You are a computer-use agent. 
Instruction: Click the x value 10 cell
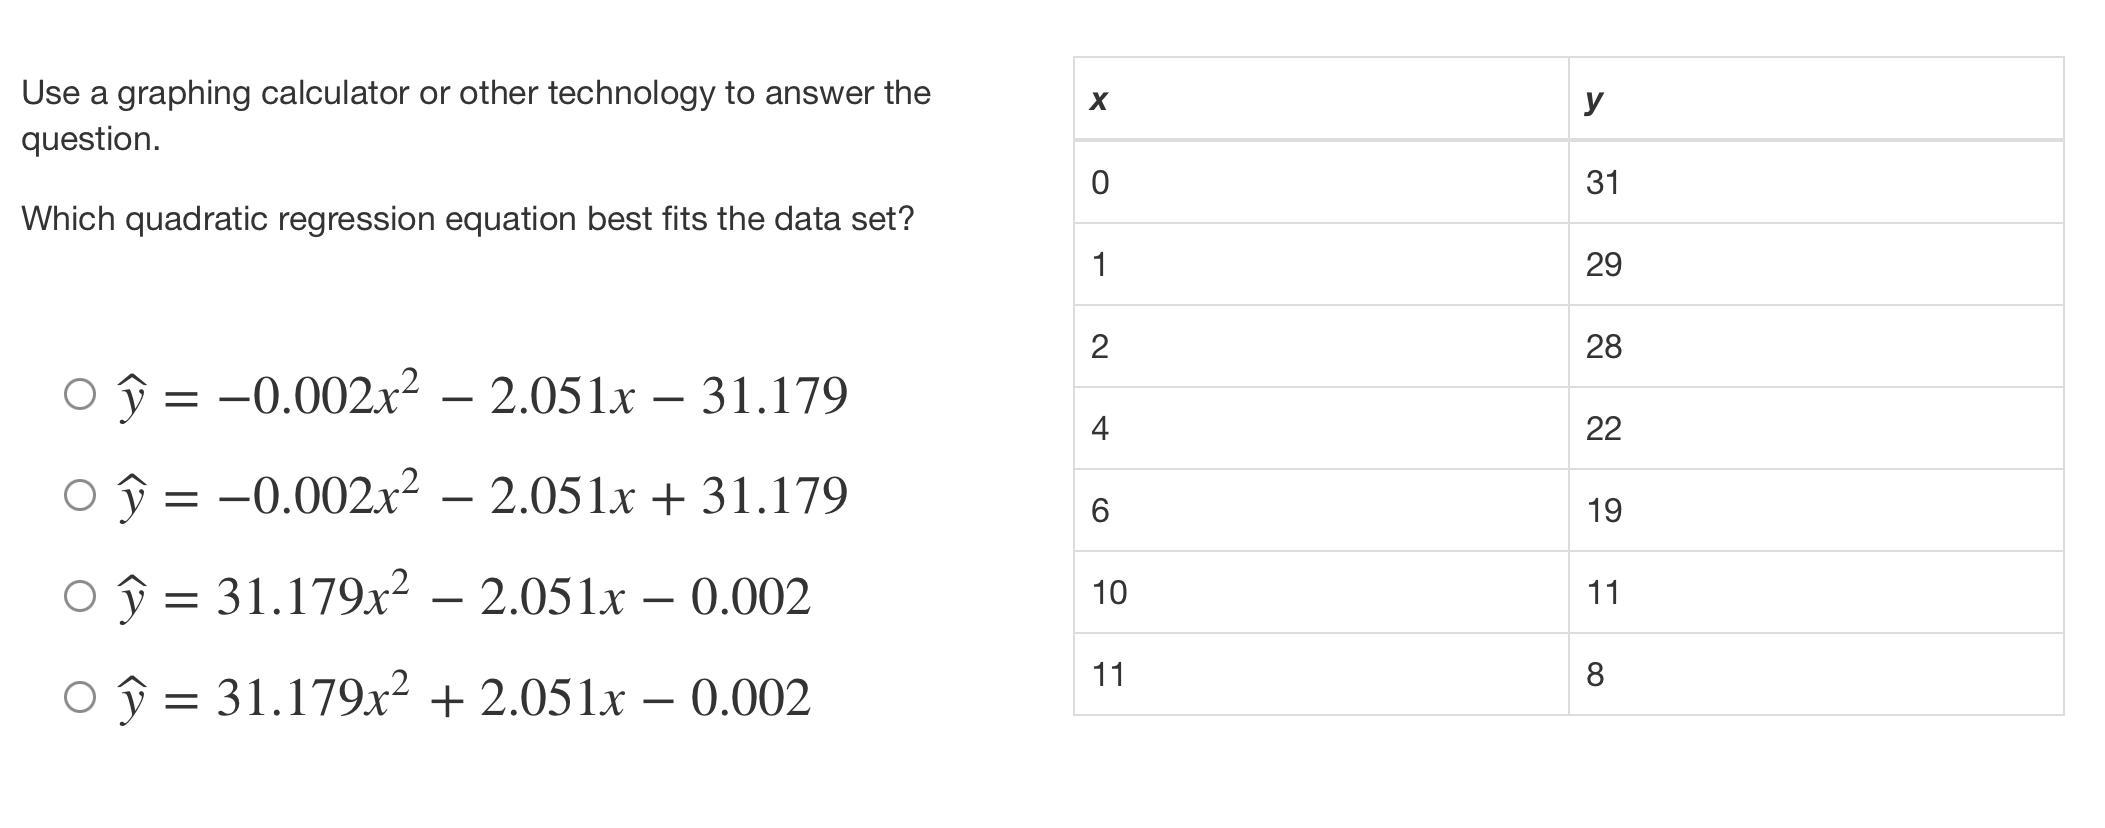pyautogui.click(x=1321, y=592)
